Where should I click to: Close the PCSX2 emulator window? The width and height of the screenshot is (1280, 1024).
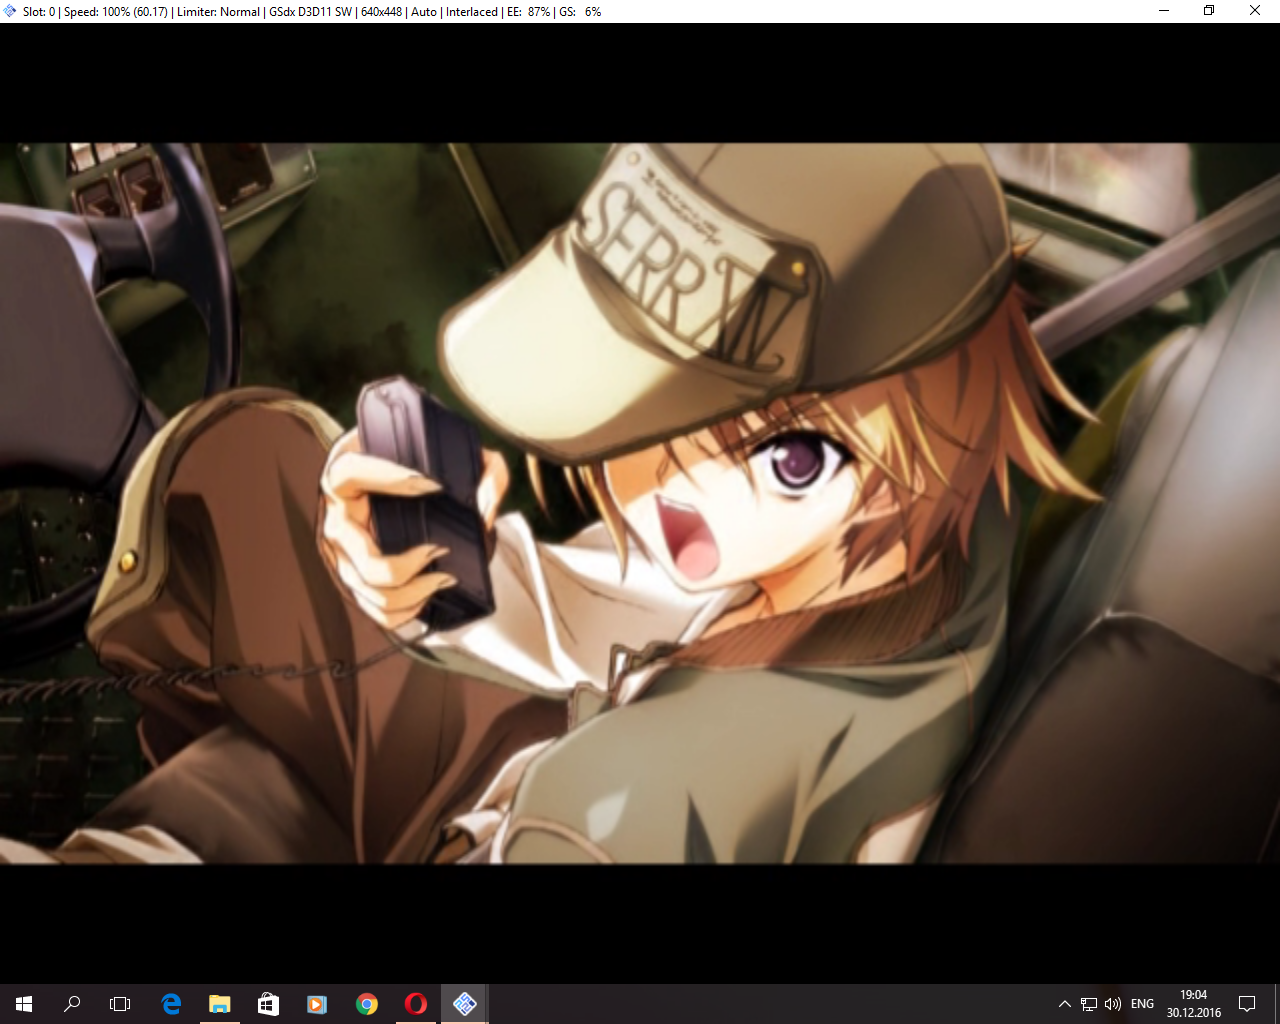(1255, 11)
